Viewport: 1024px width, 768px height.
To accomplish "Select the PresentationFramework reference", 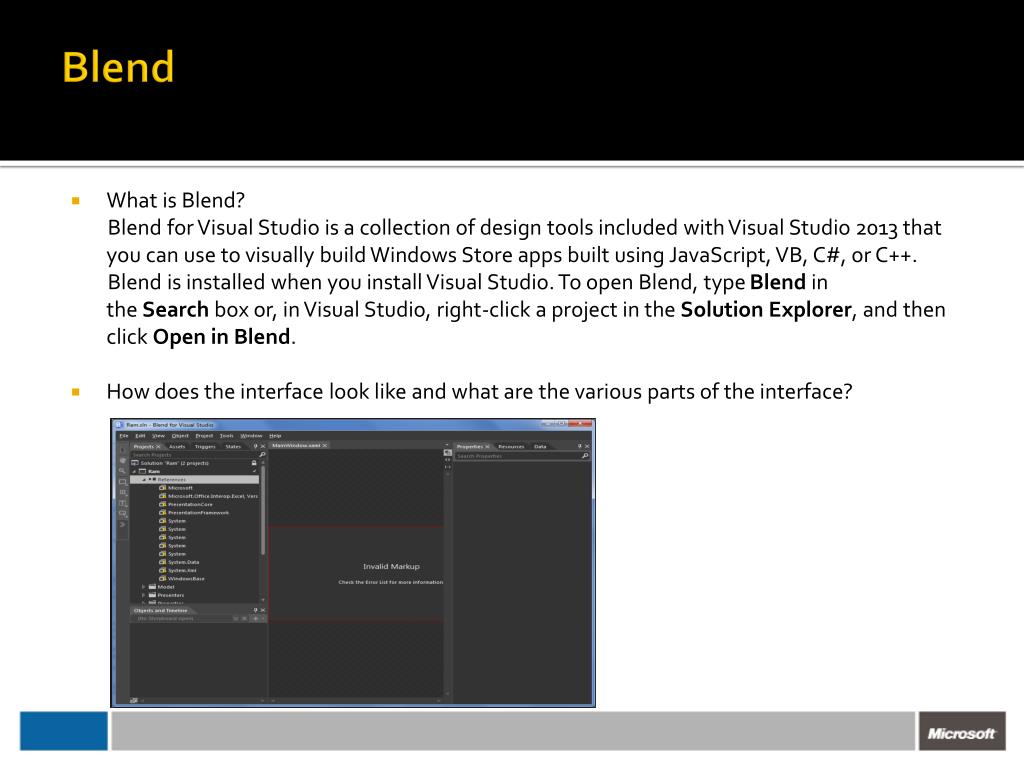I will pos(199,513).
